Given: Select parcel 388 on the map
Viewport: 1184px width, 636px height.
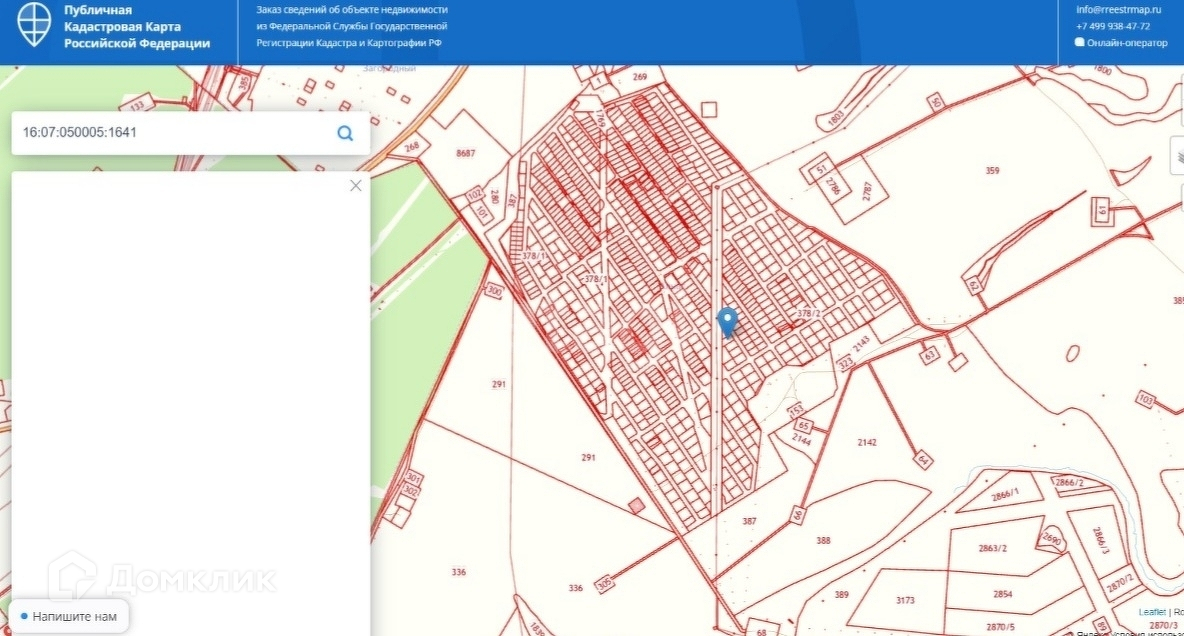Looking at the screenshot, I should point(823,541).
